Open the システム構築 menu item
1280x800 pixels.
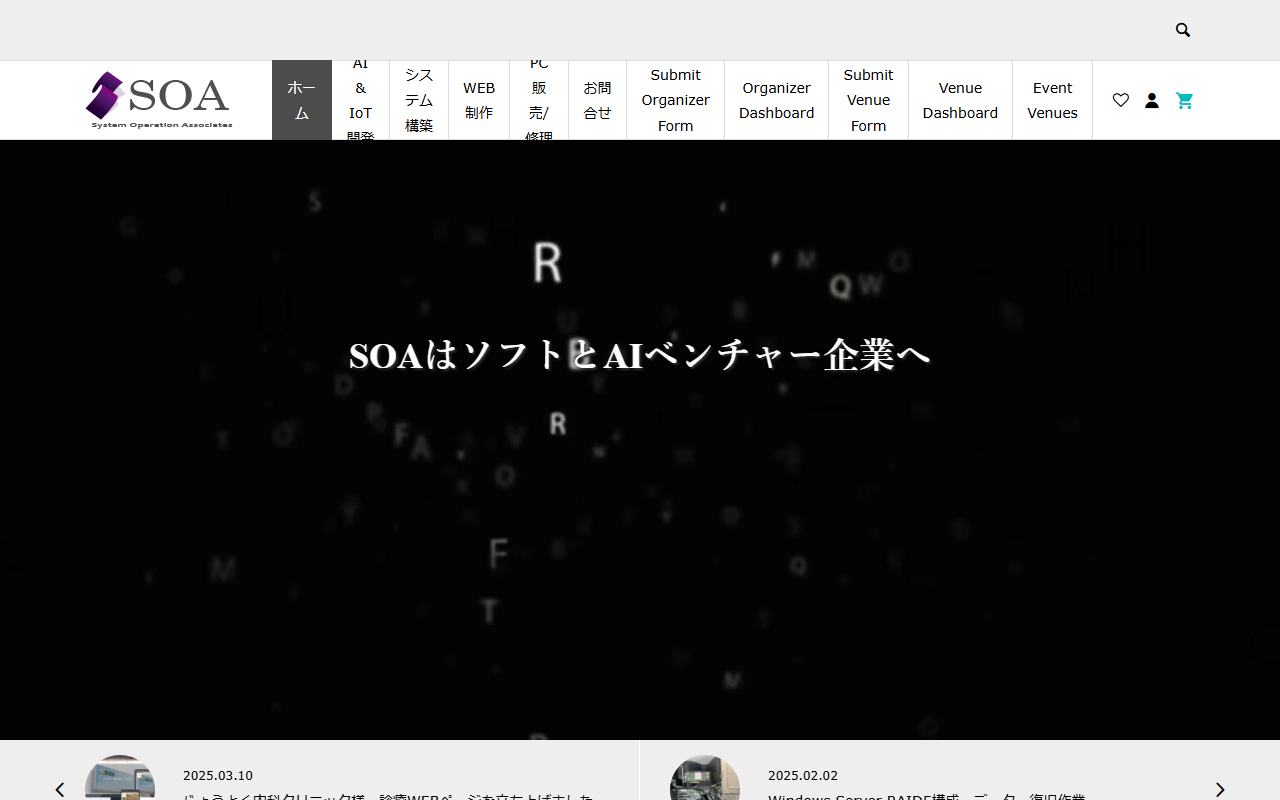pos(419,100)
